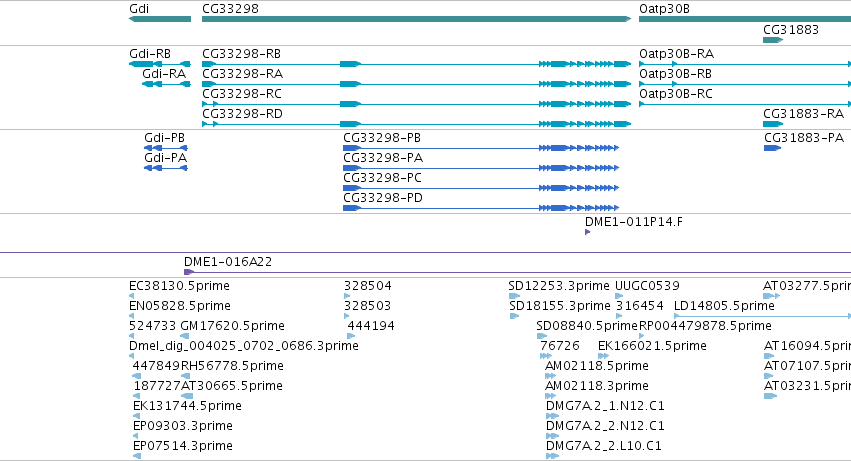Select the 524733 feature label
Viewport: 851px width, 461px height.
tap(153, 326)
